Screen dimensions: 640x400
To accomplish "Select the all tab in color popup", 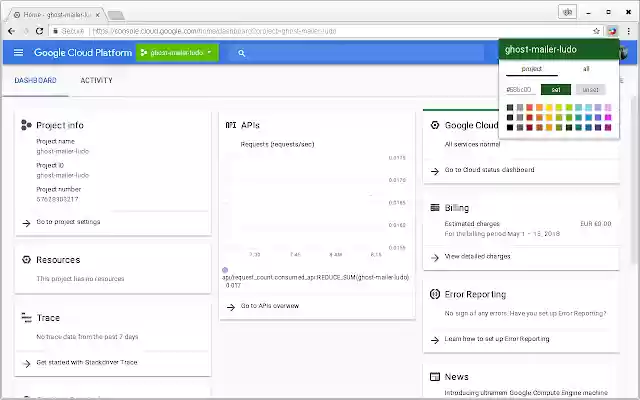I will pyautogui.click(x=586, y=69).
